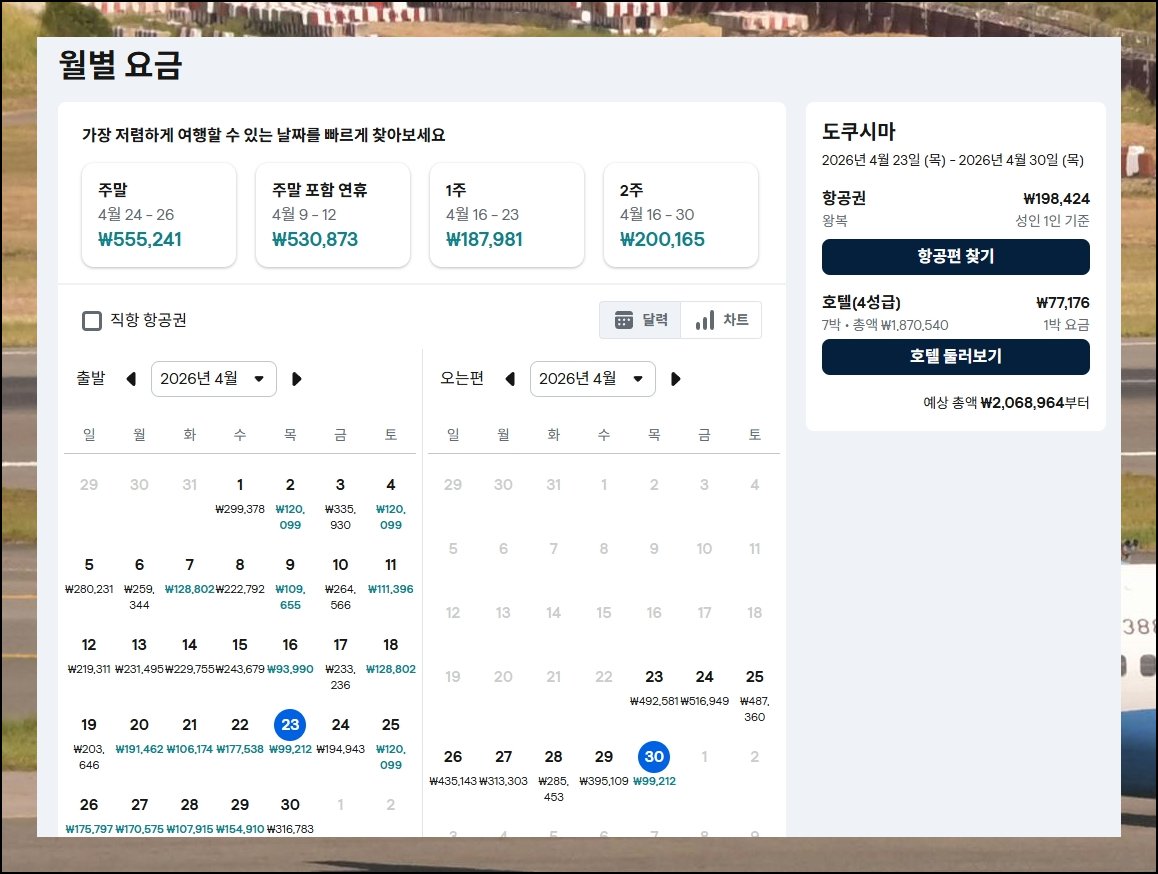Select the 주말 4월 24 - 26 card
This screenshot has width=1158, height=874.
pos(159,215)
